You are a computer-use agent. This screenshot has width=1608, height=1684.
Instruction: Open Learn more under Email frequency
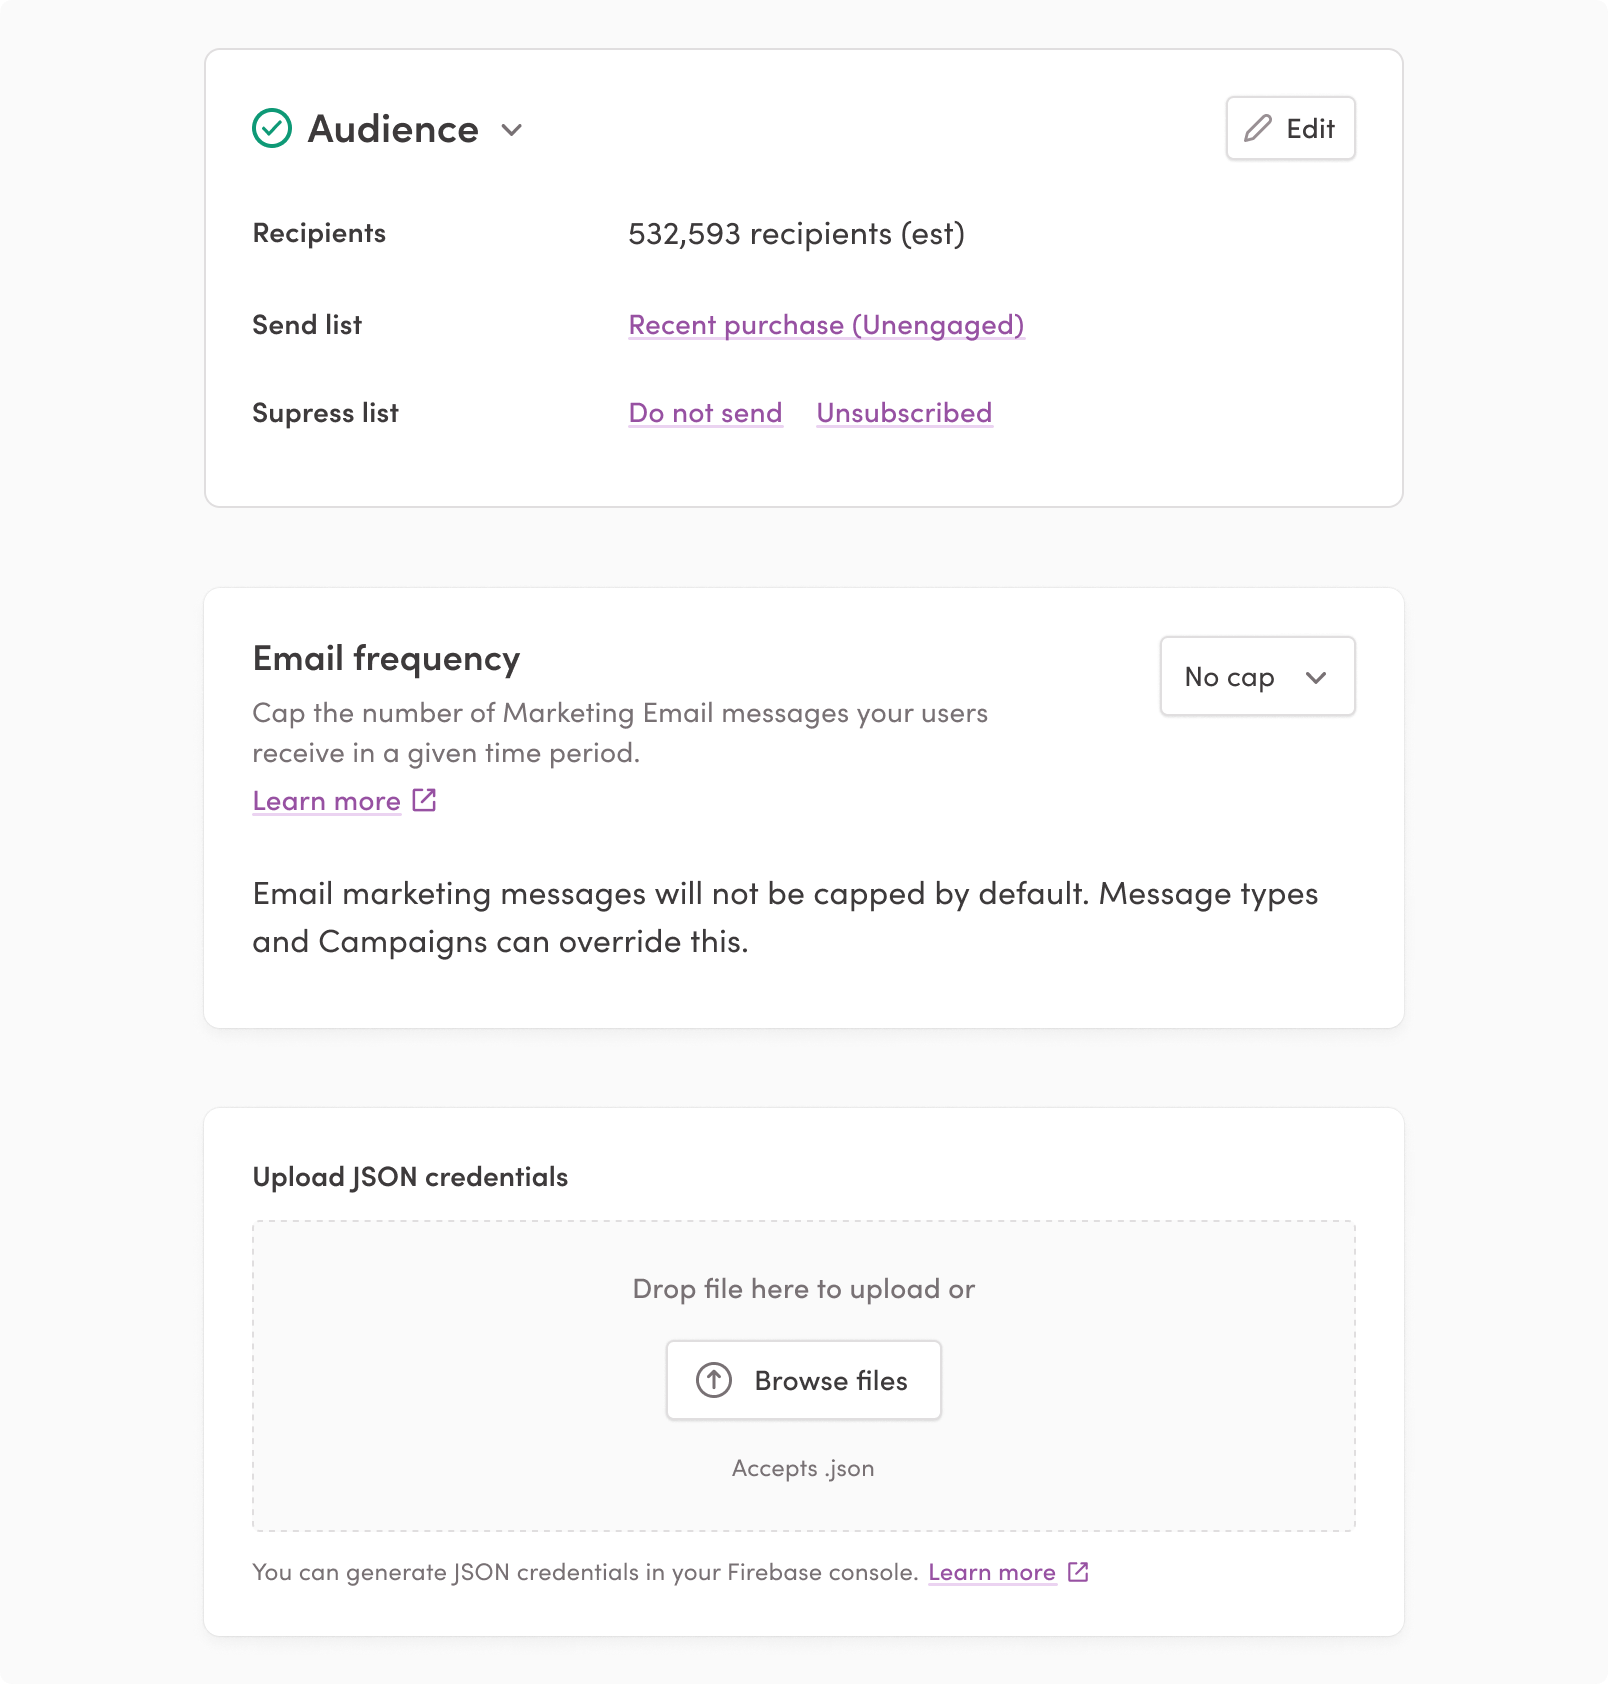pos(326,801)
